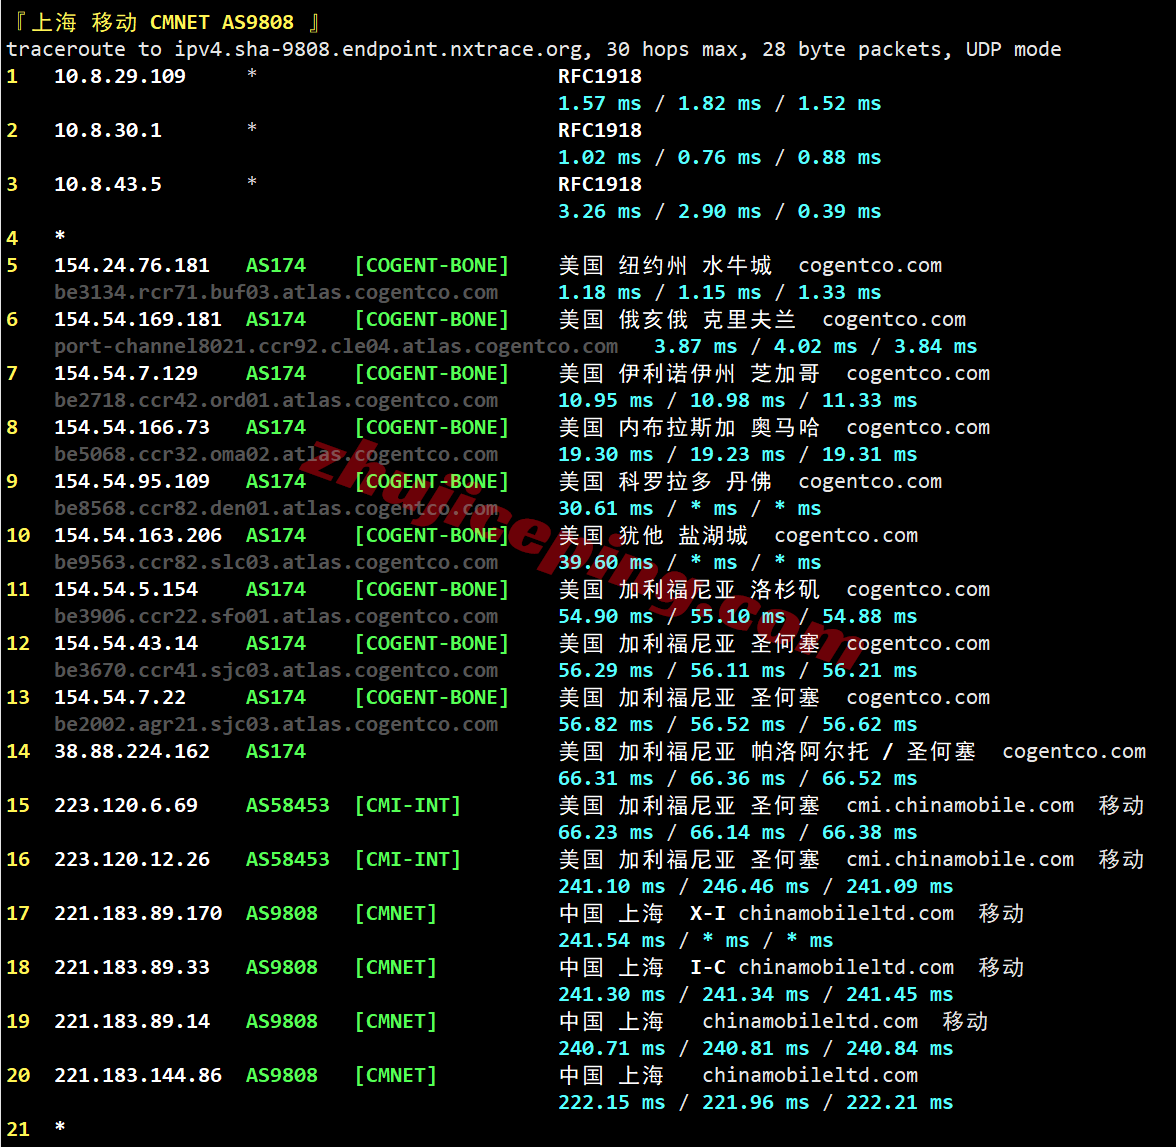Click hostname be3134.rcr71.buf03.atlas.cogentco.com
Screen dimensions: 1176x1147
click(276, 293)
